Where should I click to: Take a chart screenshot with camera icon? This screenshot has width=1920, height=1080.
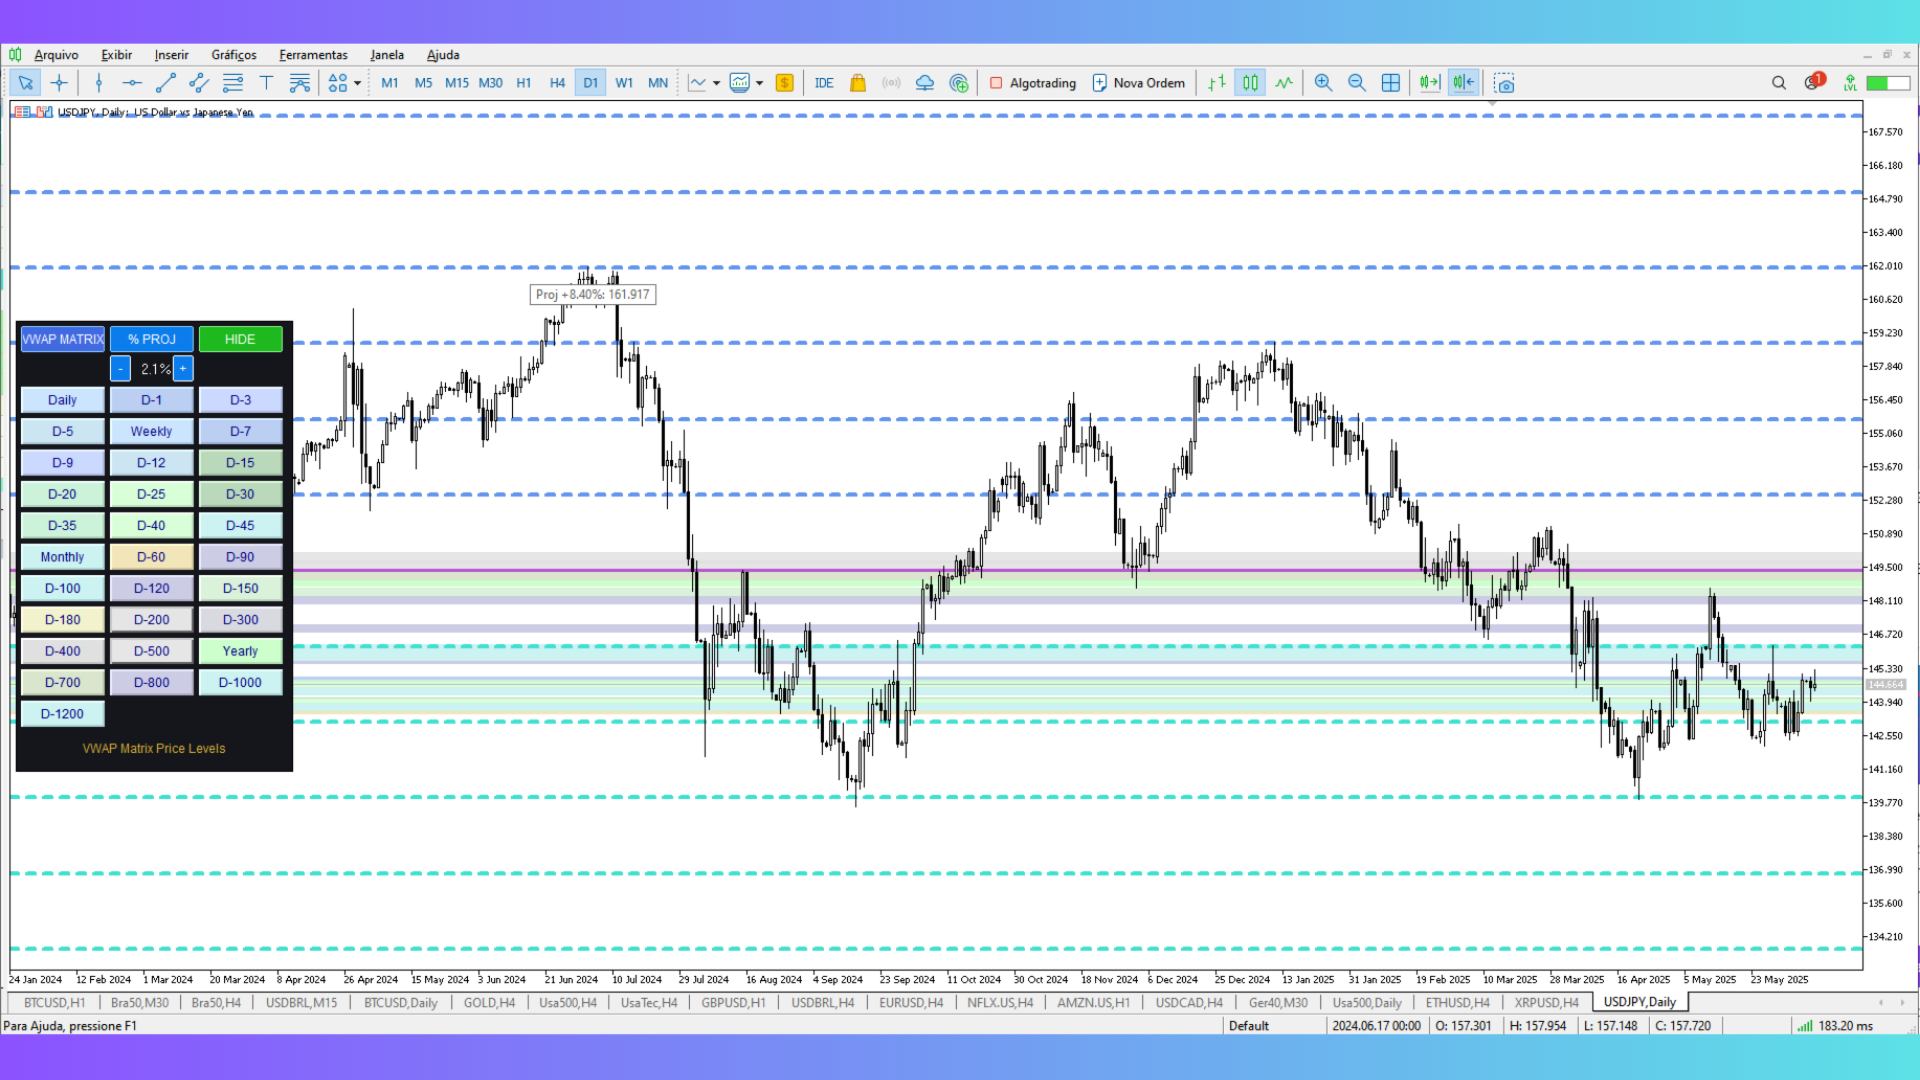point(1504,83)
